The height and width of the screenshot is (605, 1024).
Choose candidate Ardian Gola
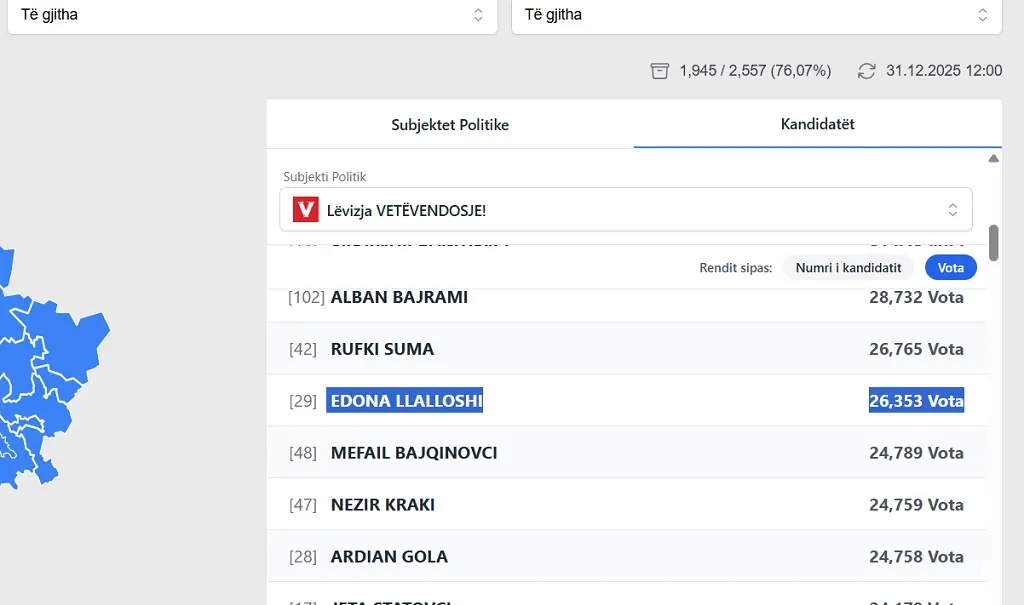coord(389,557)
